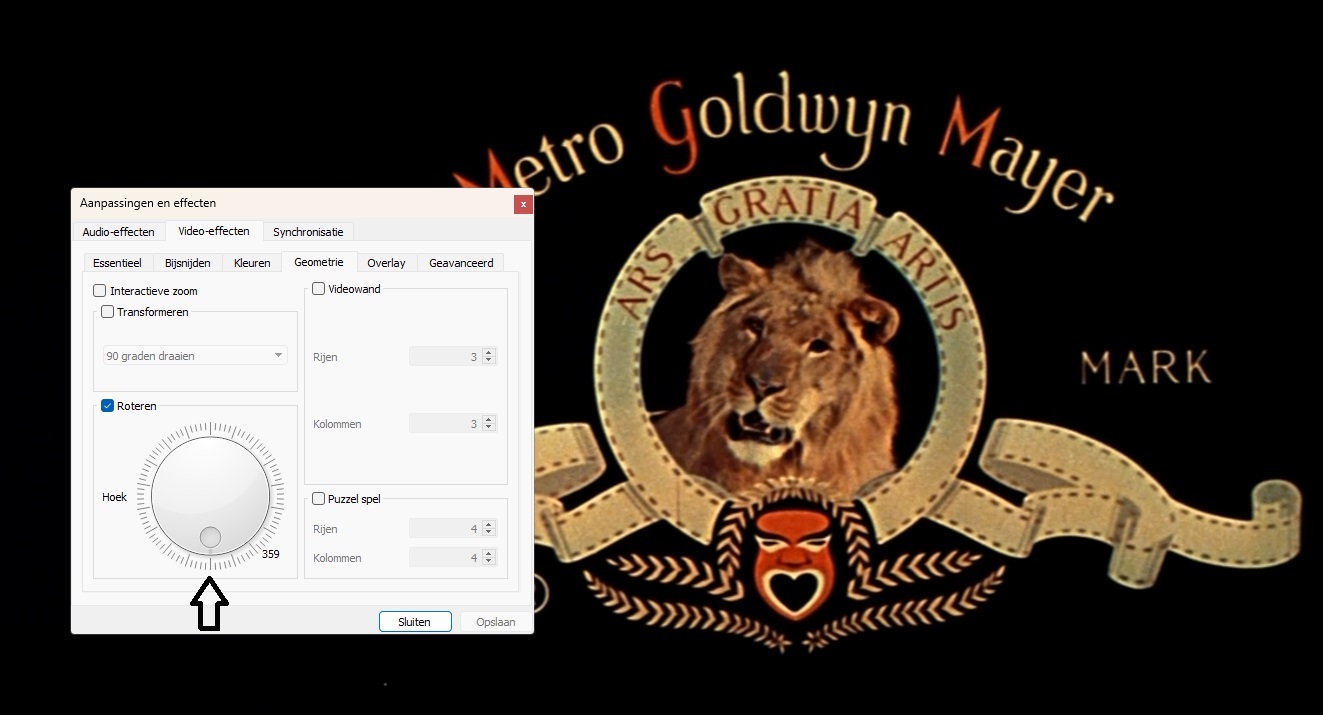
Task: Enable the Videowand checkbox
Action: (319, 289)
